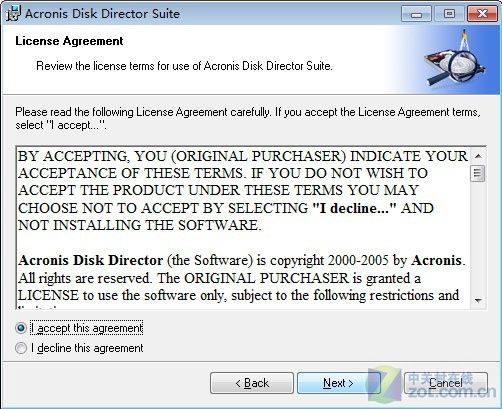This screenshot has width=502, height=409.
Task: Maximize the Acronis installer window
Action: pyautogui.click(x=449, y=14)
